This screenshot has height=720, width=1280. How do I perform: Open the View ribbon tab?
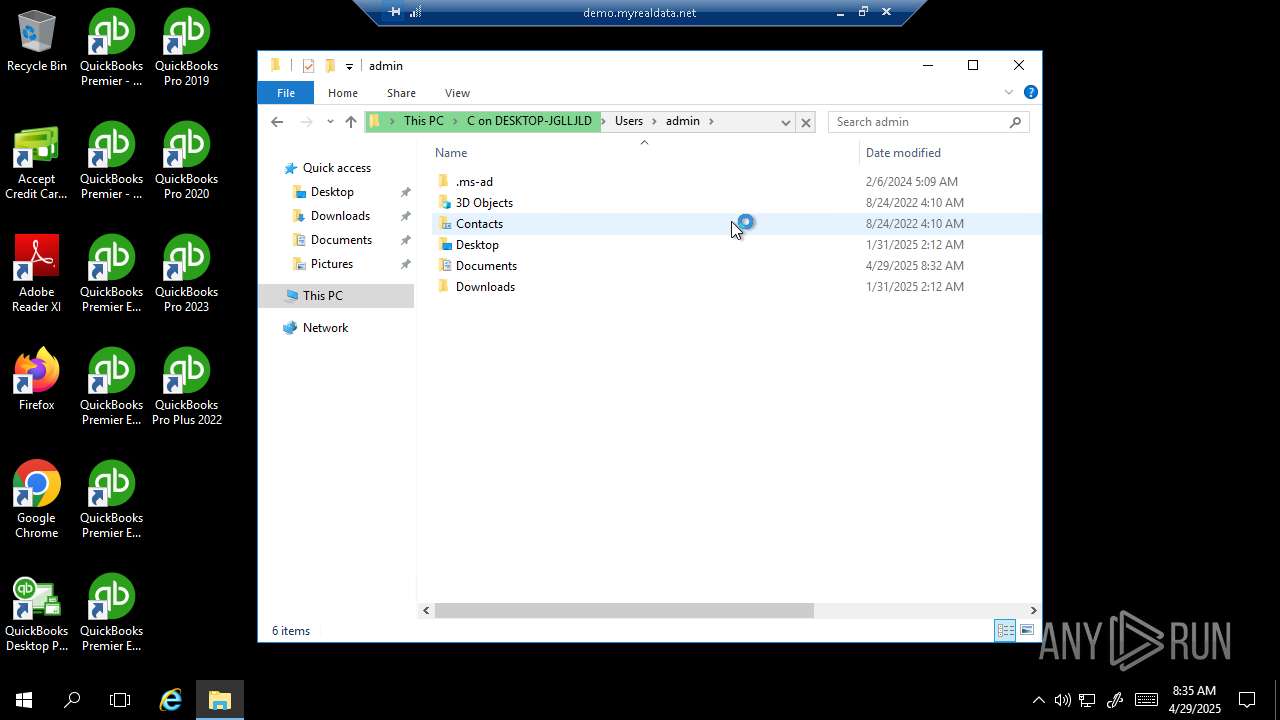tap(457, 92)
